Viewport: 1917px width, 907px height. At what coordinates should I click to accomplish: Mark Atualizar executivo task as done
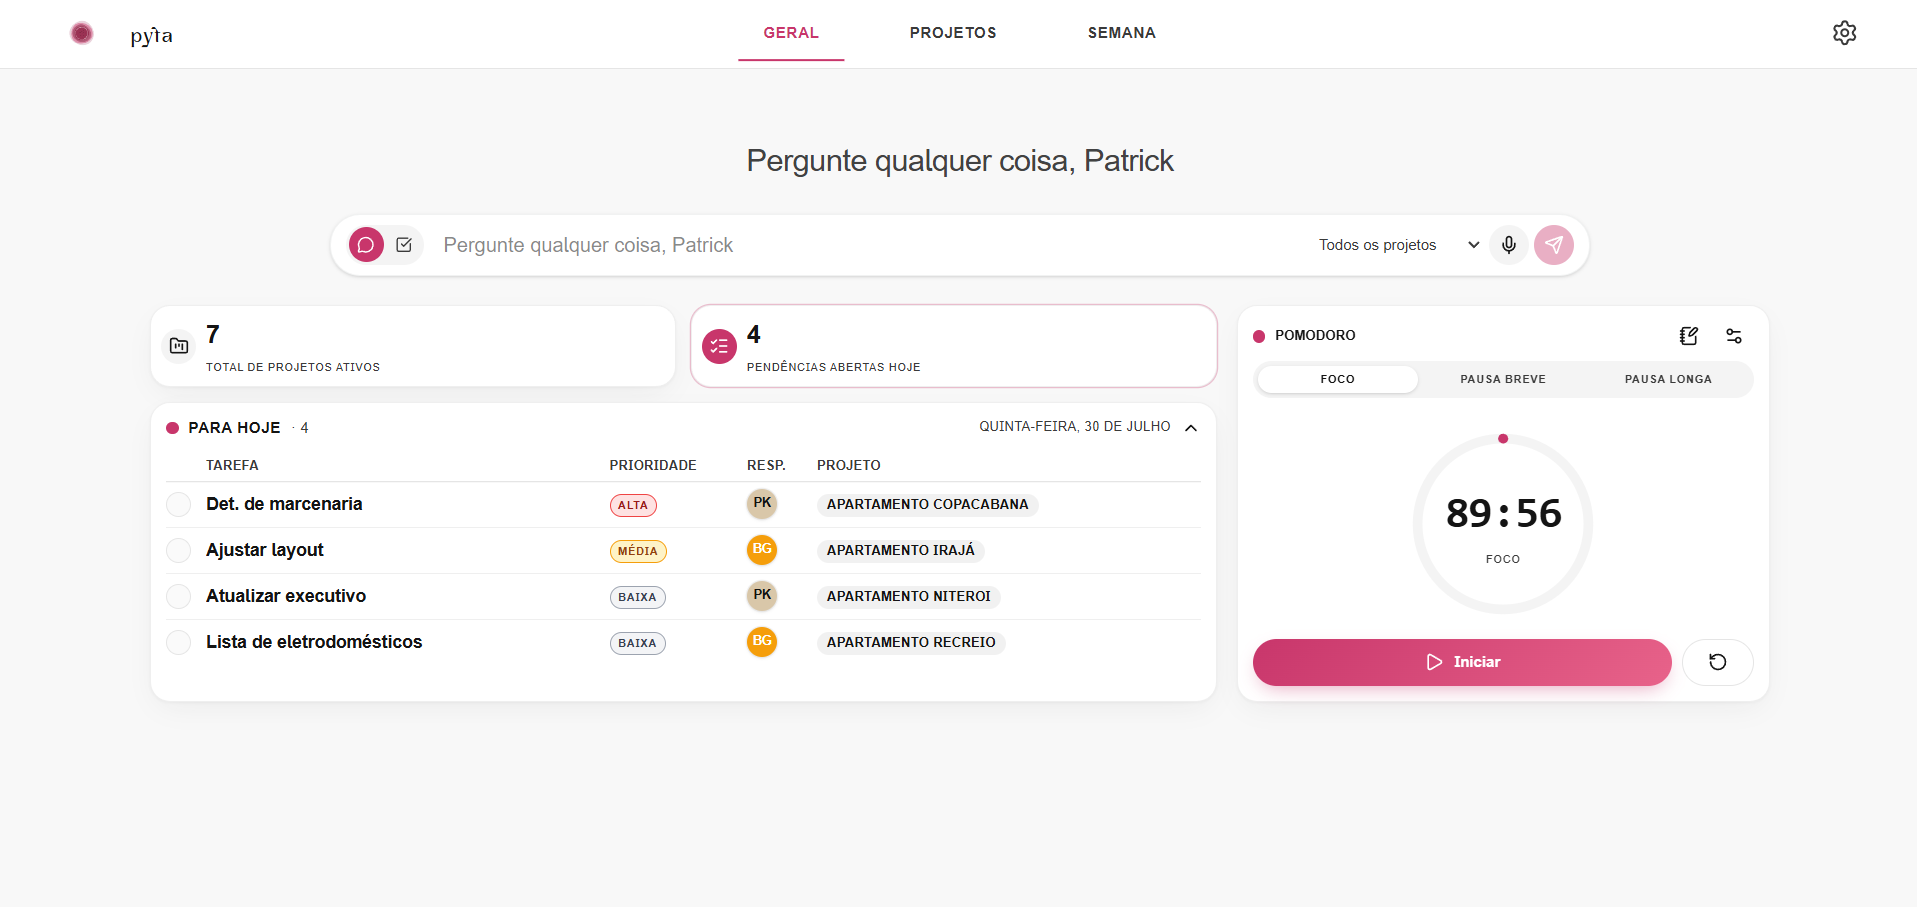179,596
